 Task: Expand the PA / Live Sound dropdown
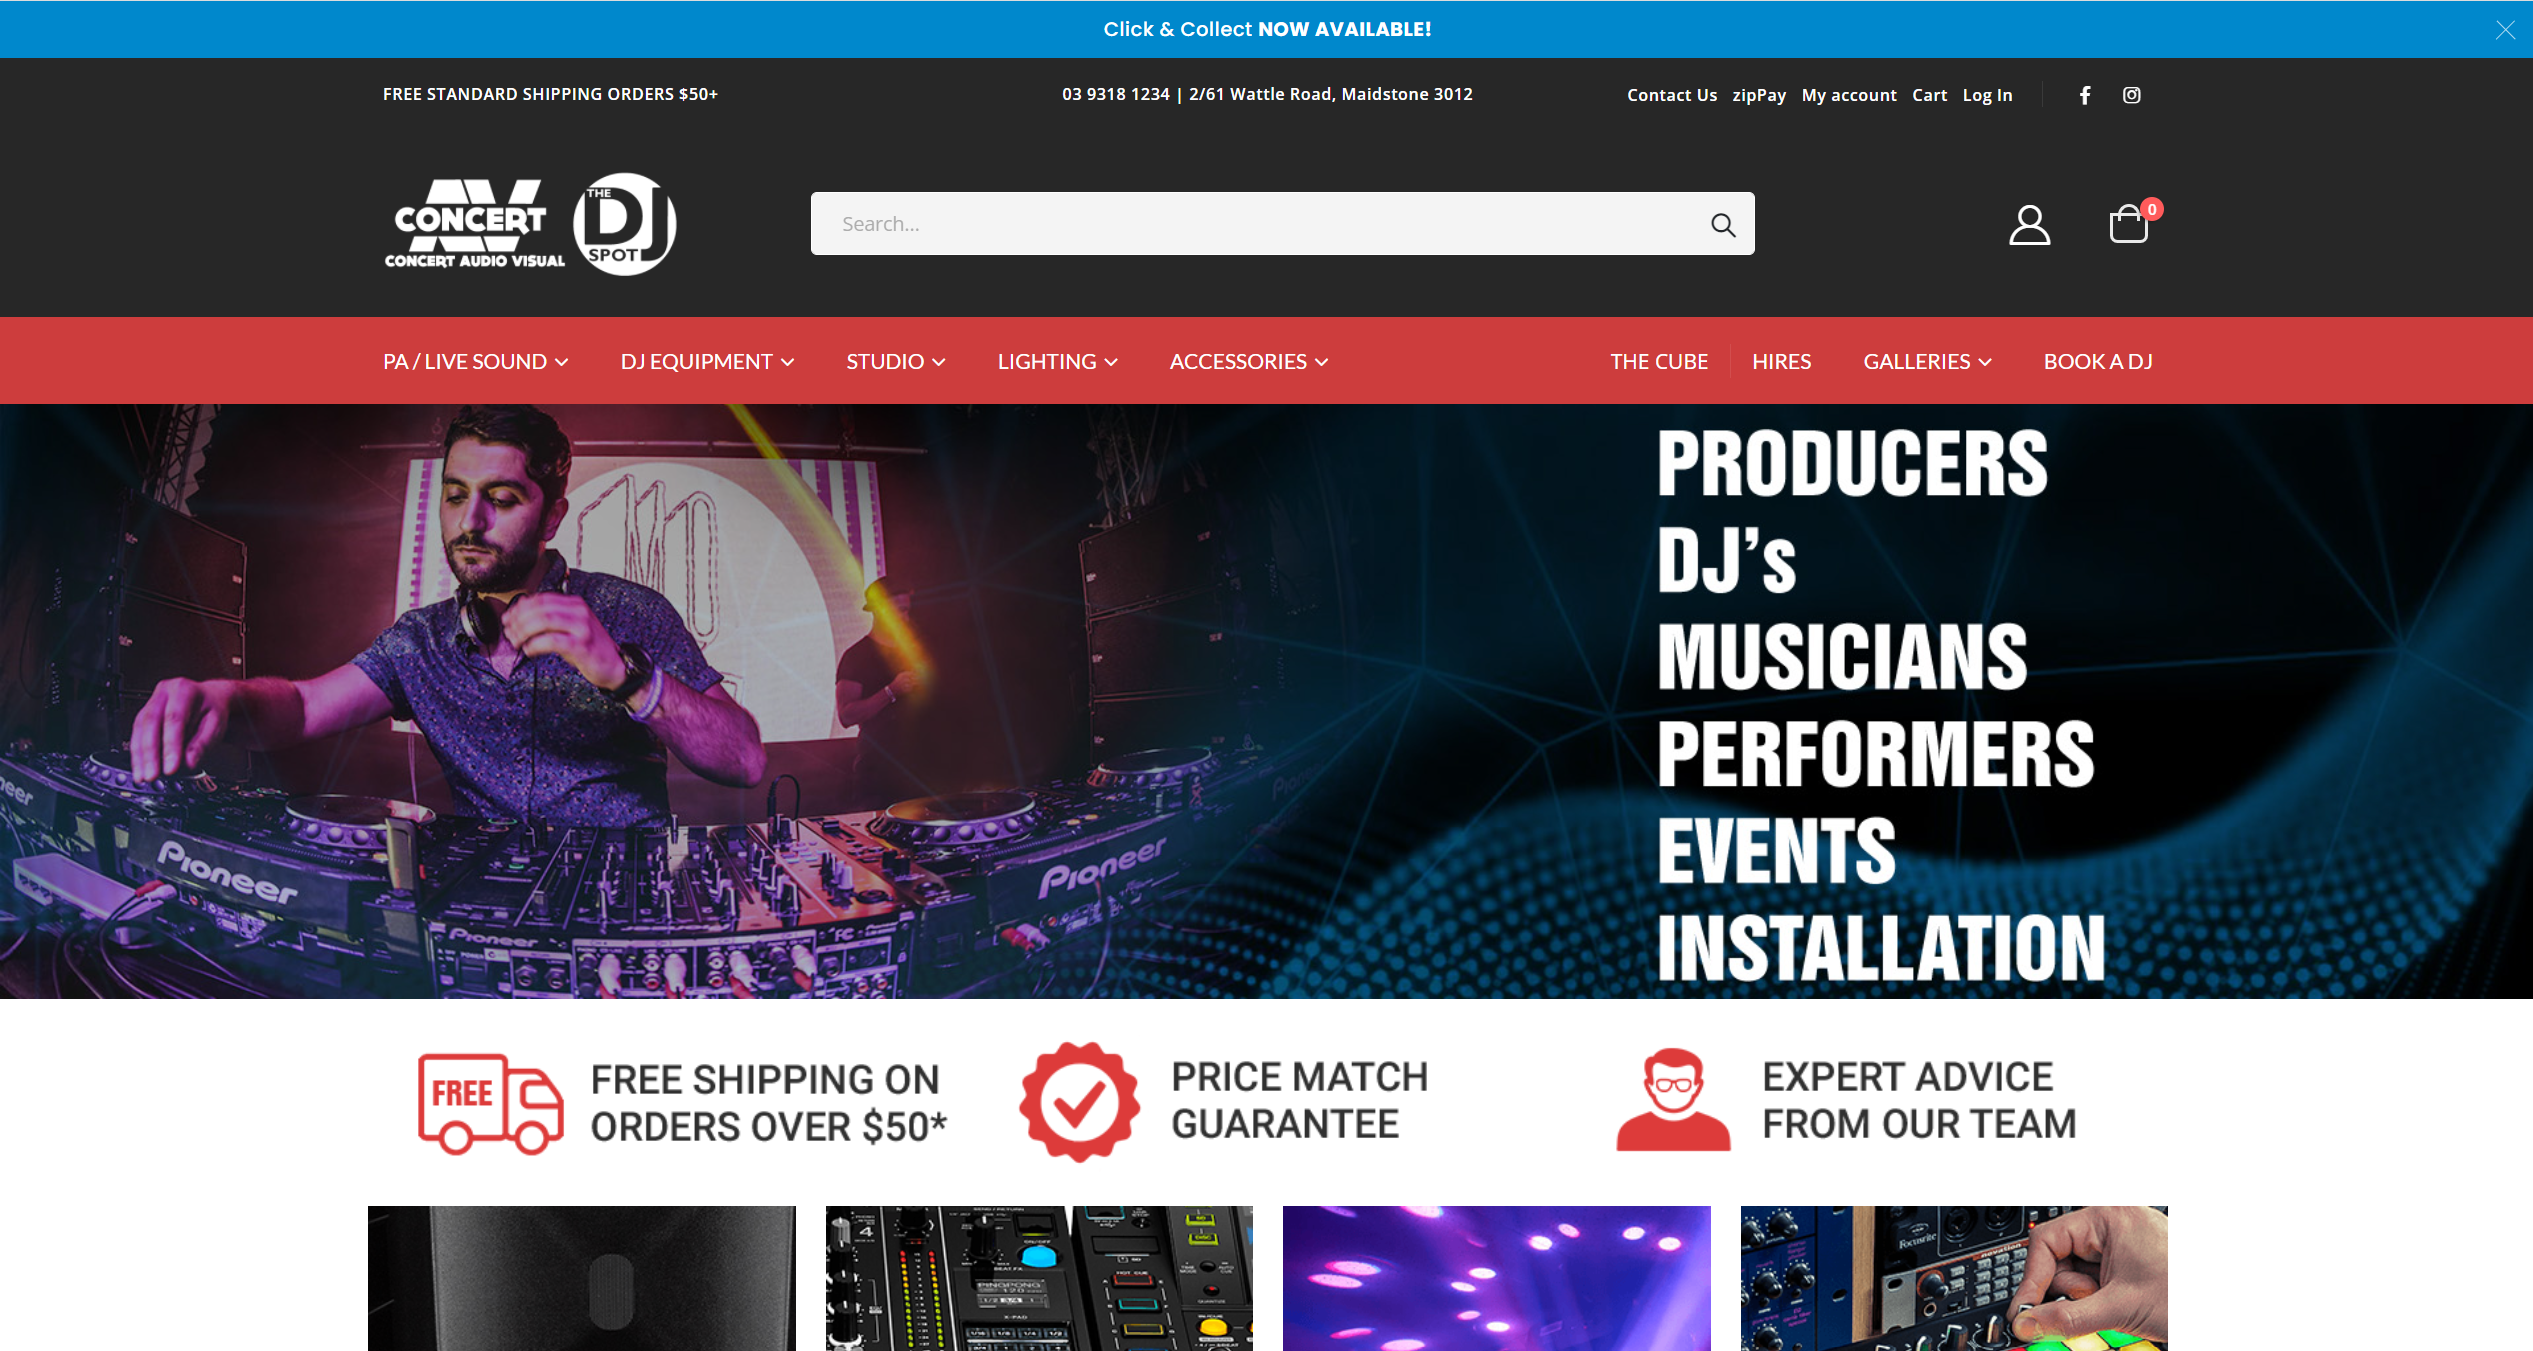click(475, 361)
